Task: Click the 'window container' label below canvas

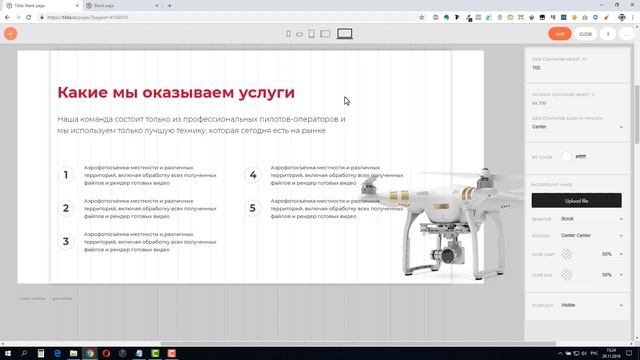Action: (x=32, y=299)
